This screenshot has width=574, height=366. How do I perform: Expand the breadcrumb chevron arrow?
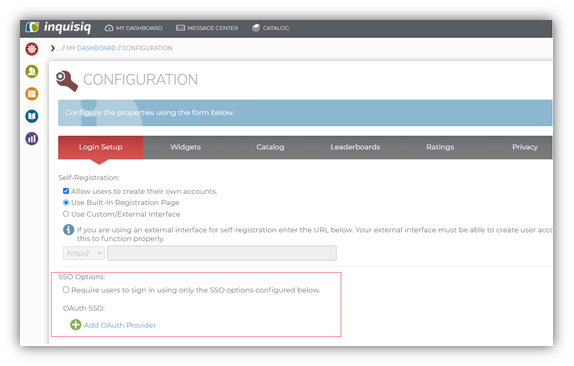point(53,48)
